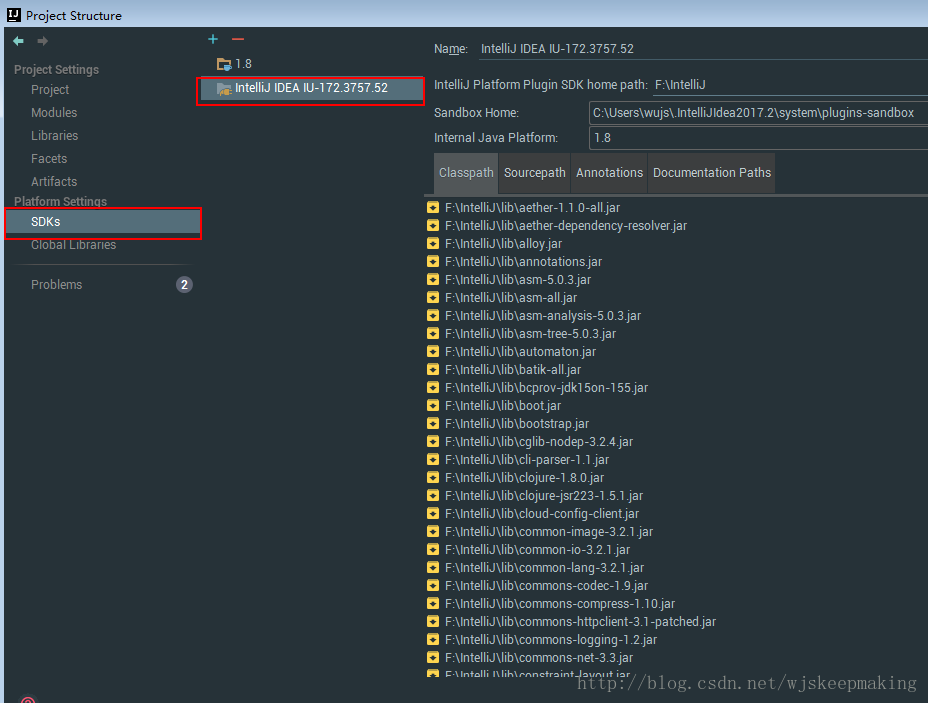This screenshot has width=928, height=703.
Task: Click jar icon for annotations.jar
Action: [x=433, y=262]
